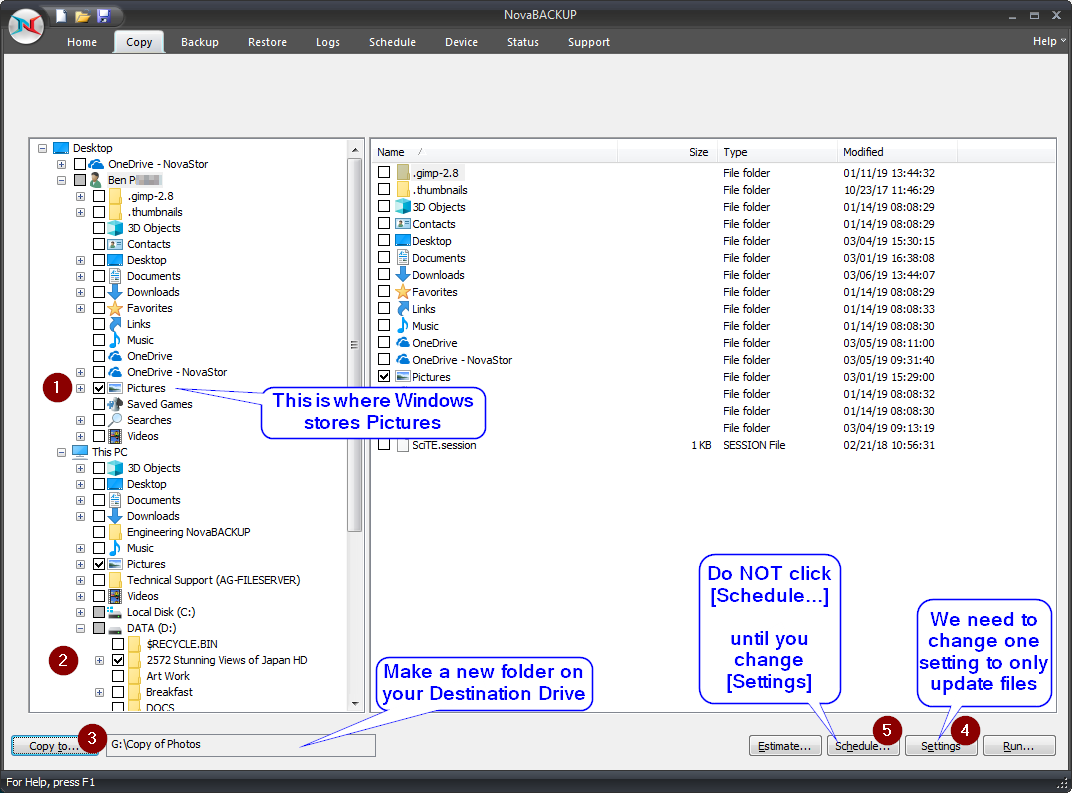Viewport: 1072px width, 793px height.
Task: Click the Breakfast folder icon
Action: pyautogui.click(x=135, y=692)
